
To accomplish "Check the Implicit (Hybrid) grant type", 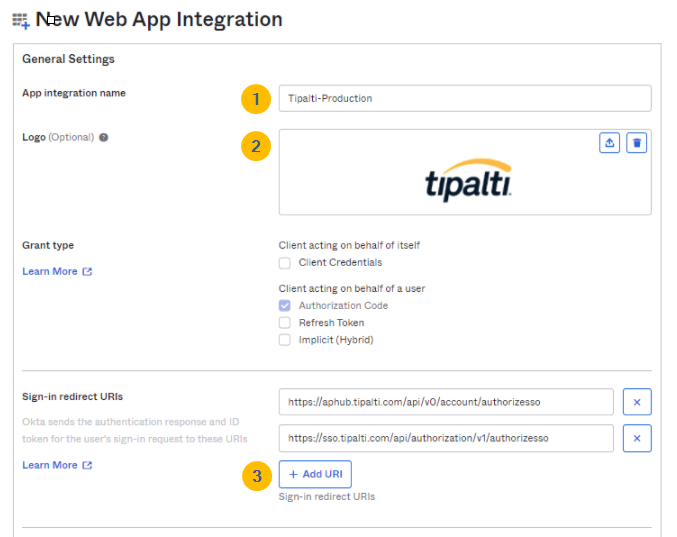I will (x=285, y=340).
